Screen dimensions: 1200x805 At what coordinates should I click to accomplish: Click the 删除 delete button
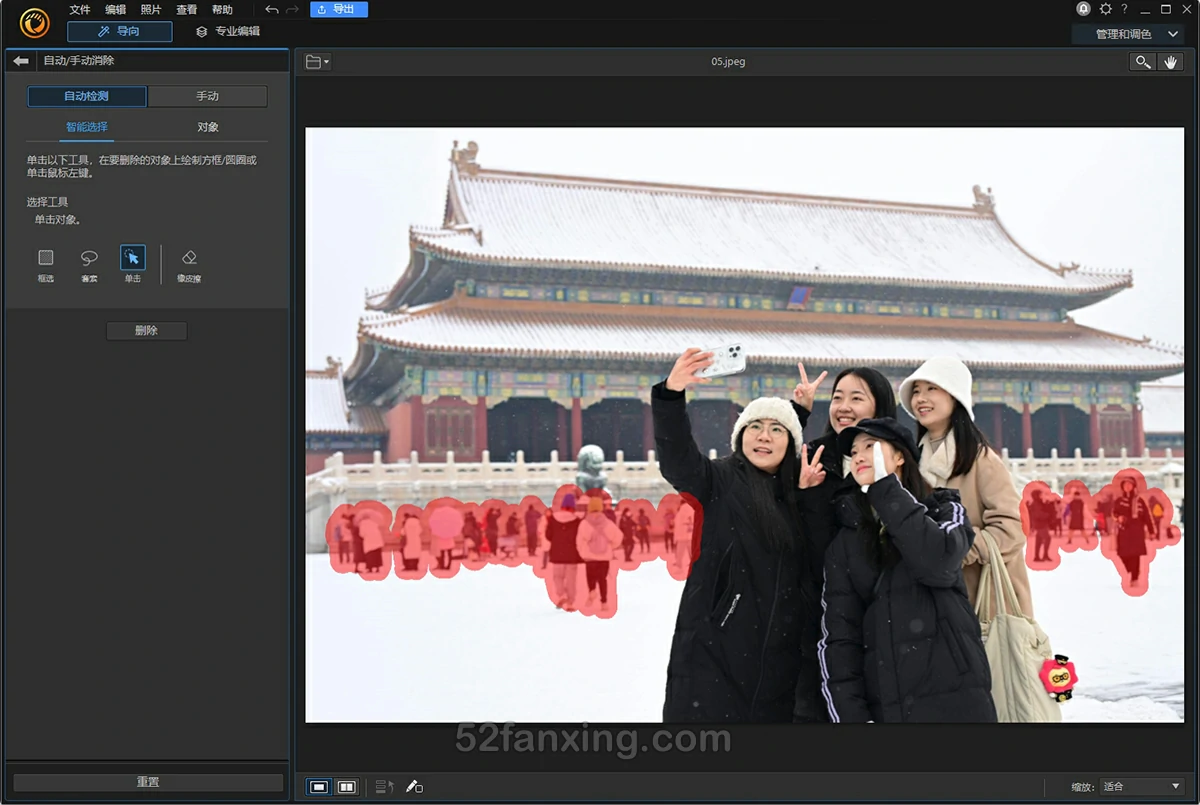coord(147,331)
